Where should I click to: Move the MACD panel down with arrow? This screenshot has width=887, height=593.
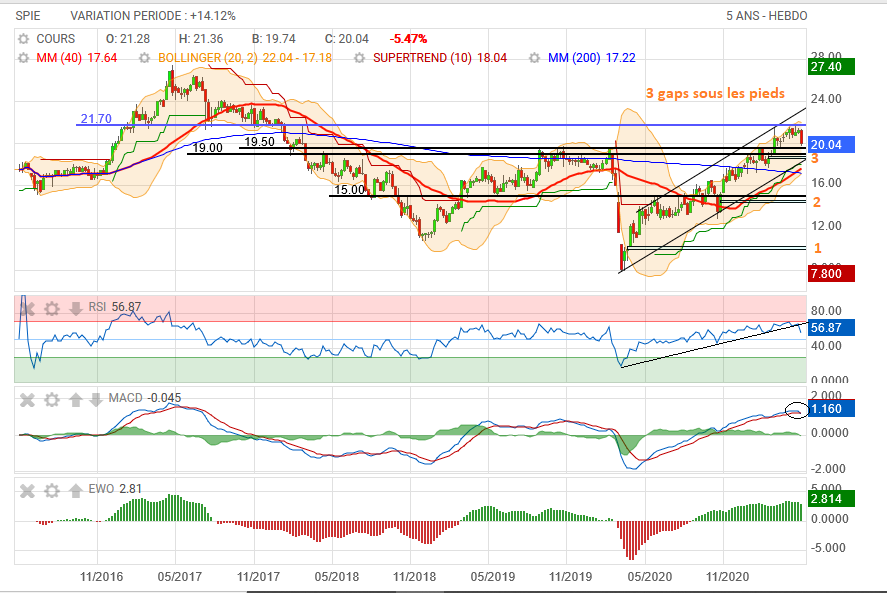tap(96, 400)
